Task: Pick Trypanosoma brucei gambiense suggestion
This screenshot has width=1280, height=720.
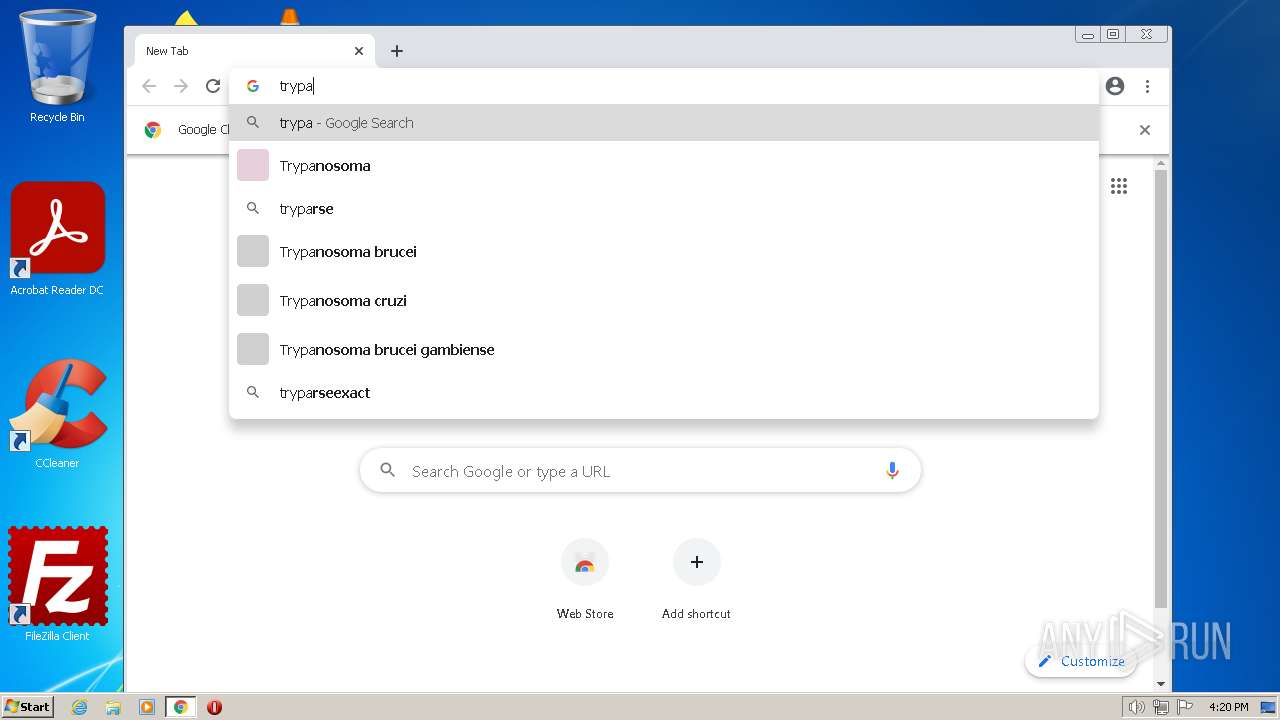Action: pos(664,350)
